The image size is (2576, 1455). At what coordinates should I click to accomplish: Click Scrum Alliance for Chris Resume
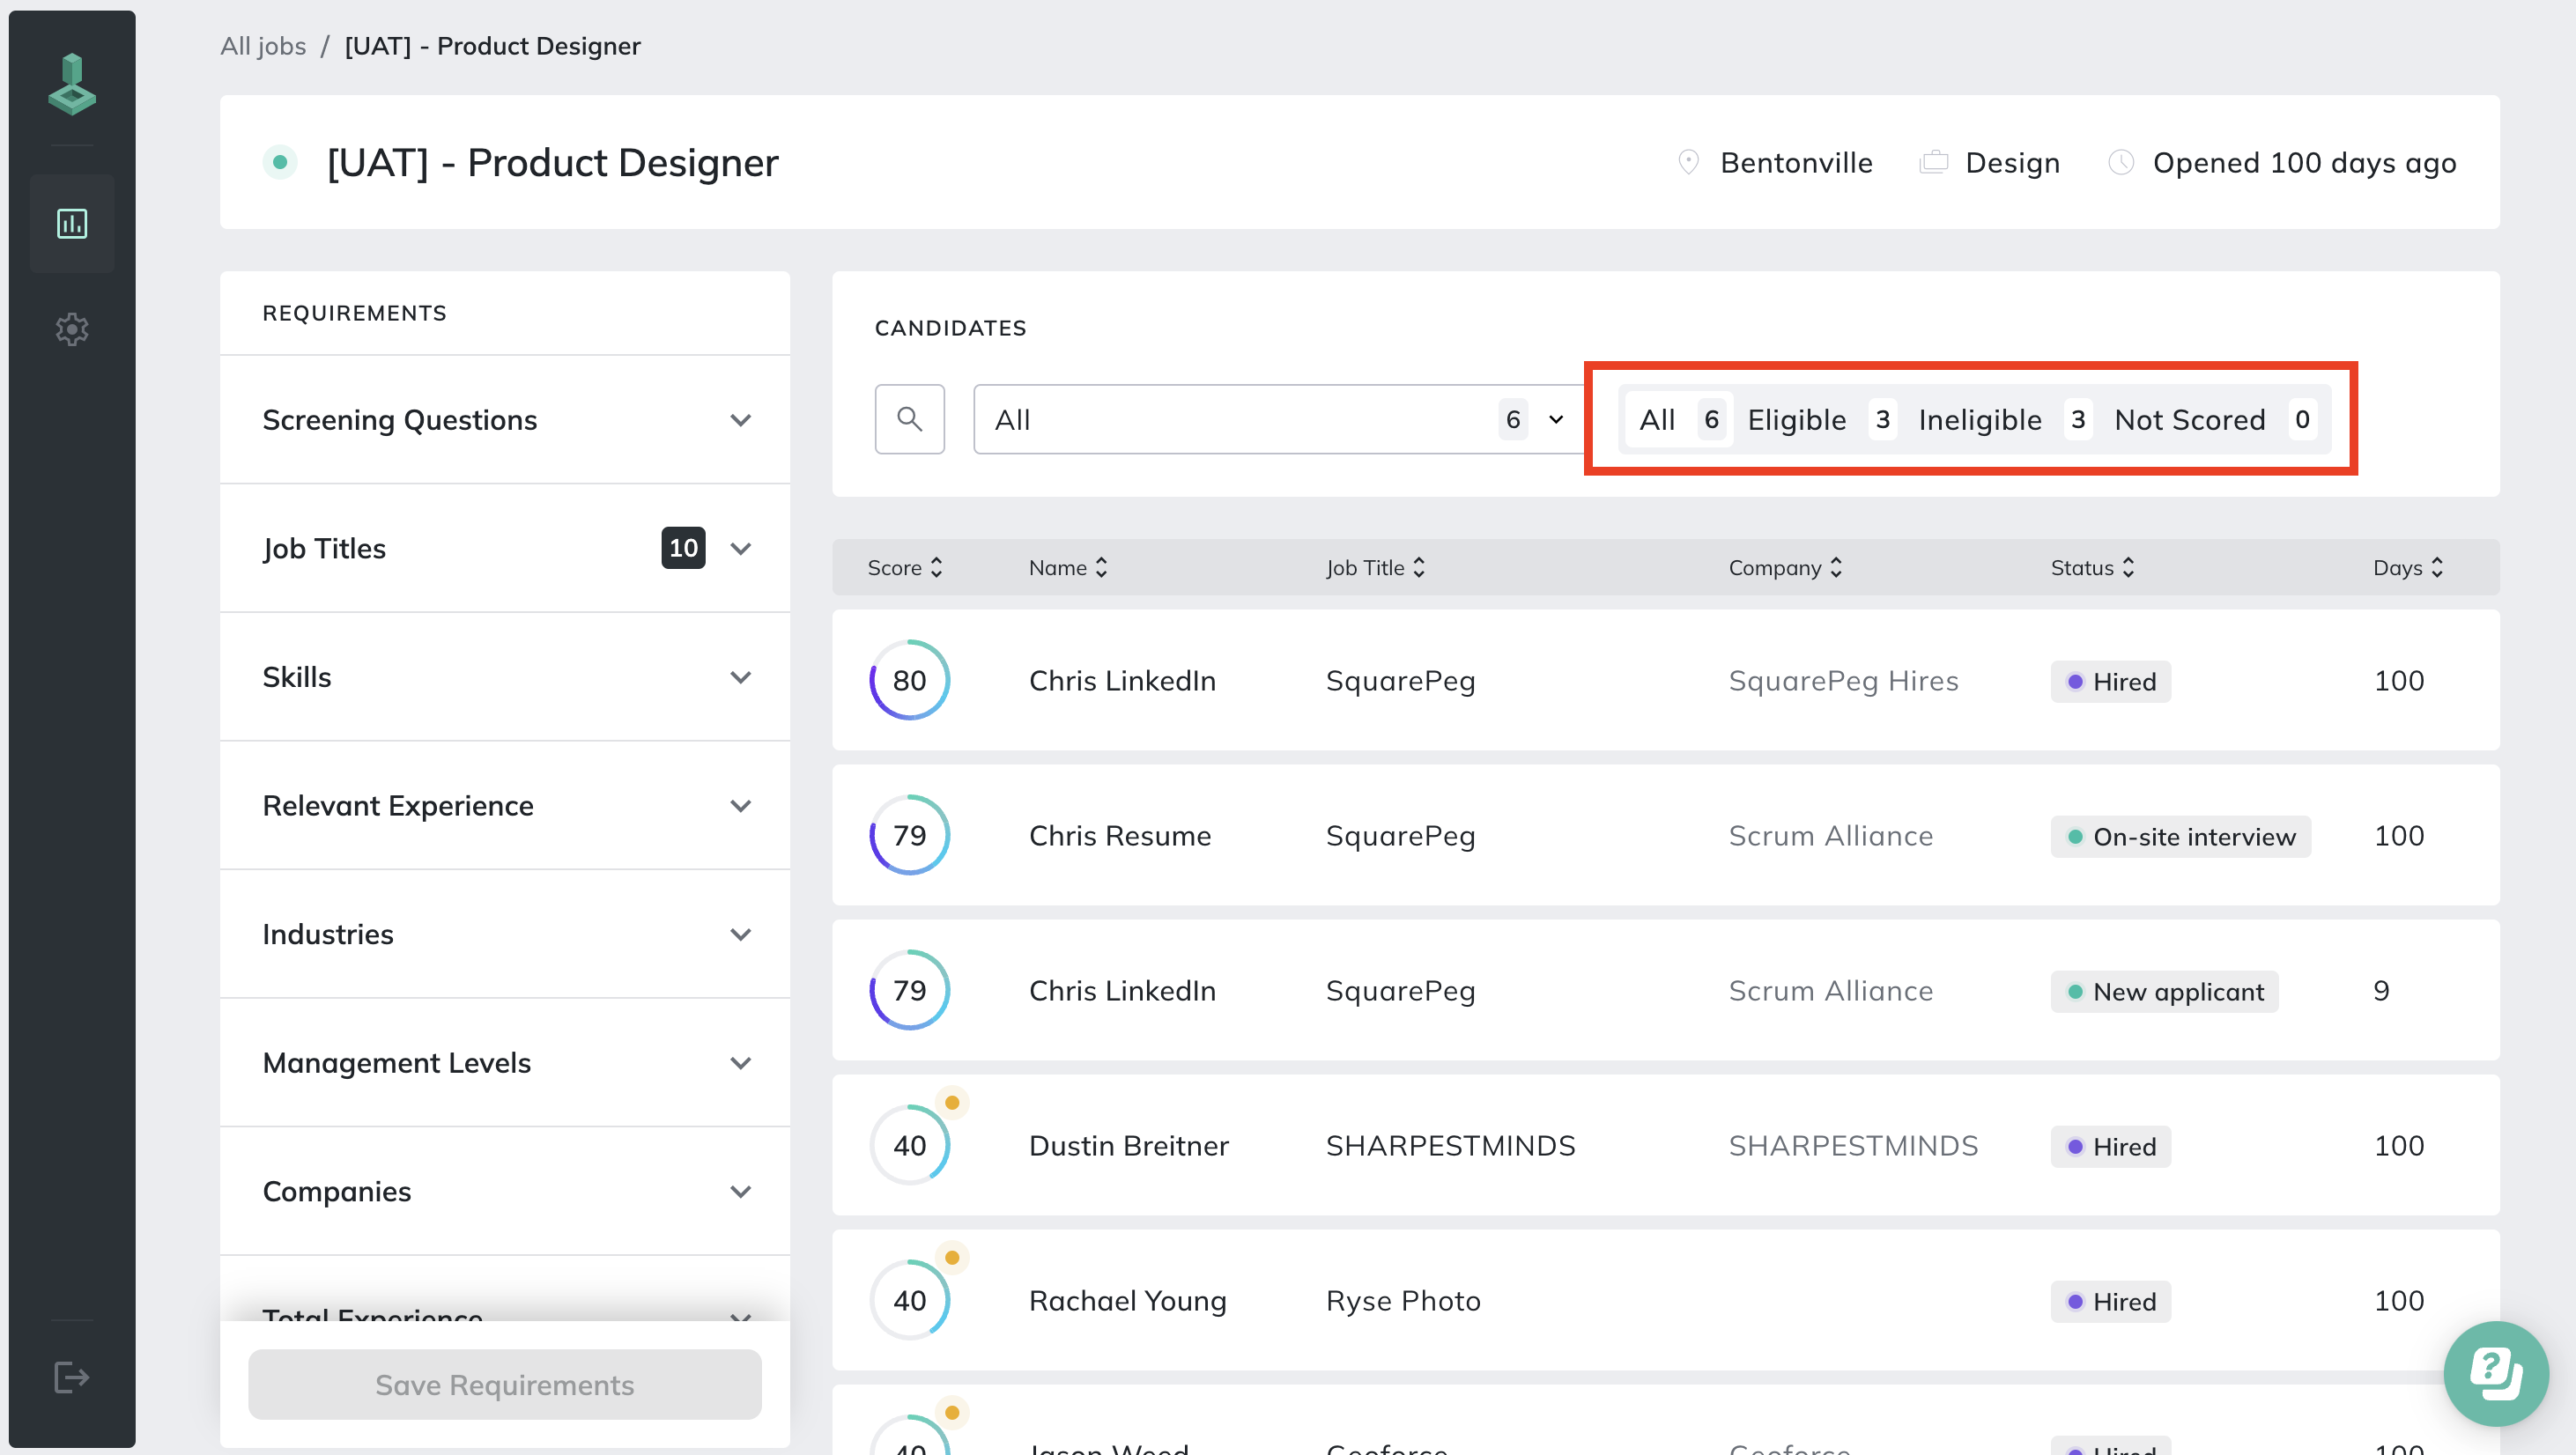(x=1831, y=836)
